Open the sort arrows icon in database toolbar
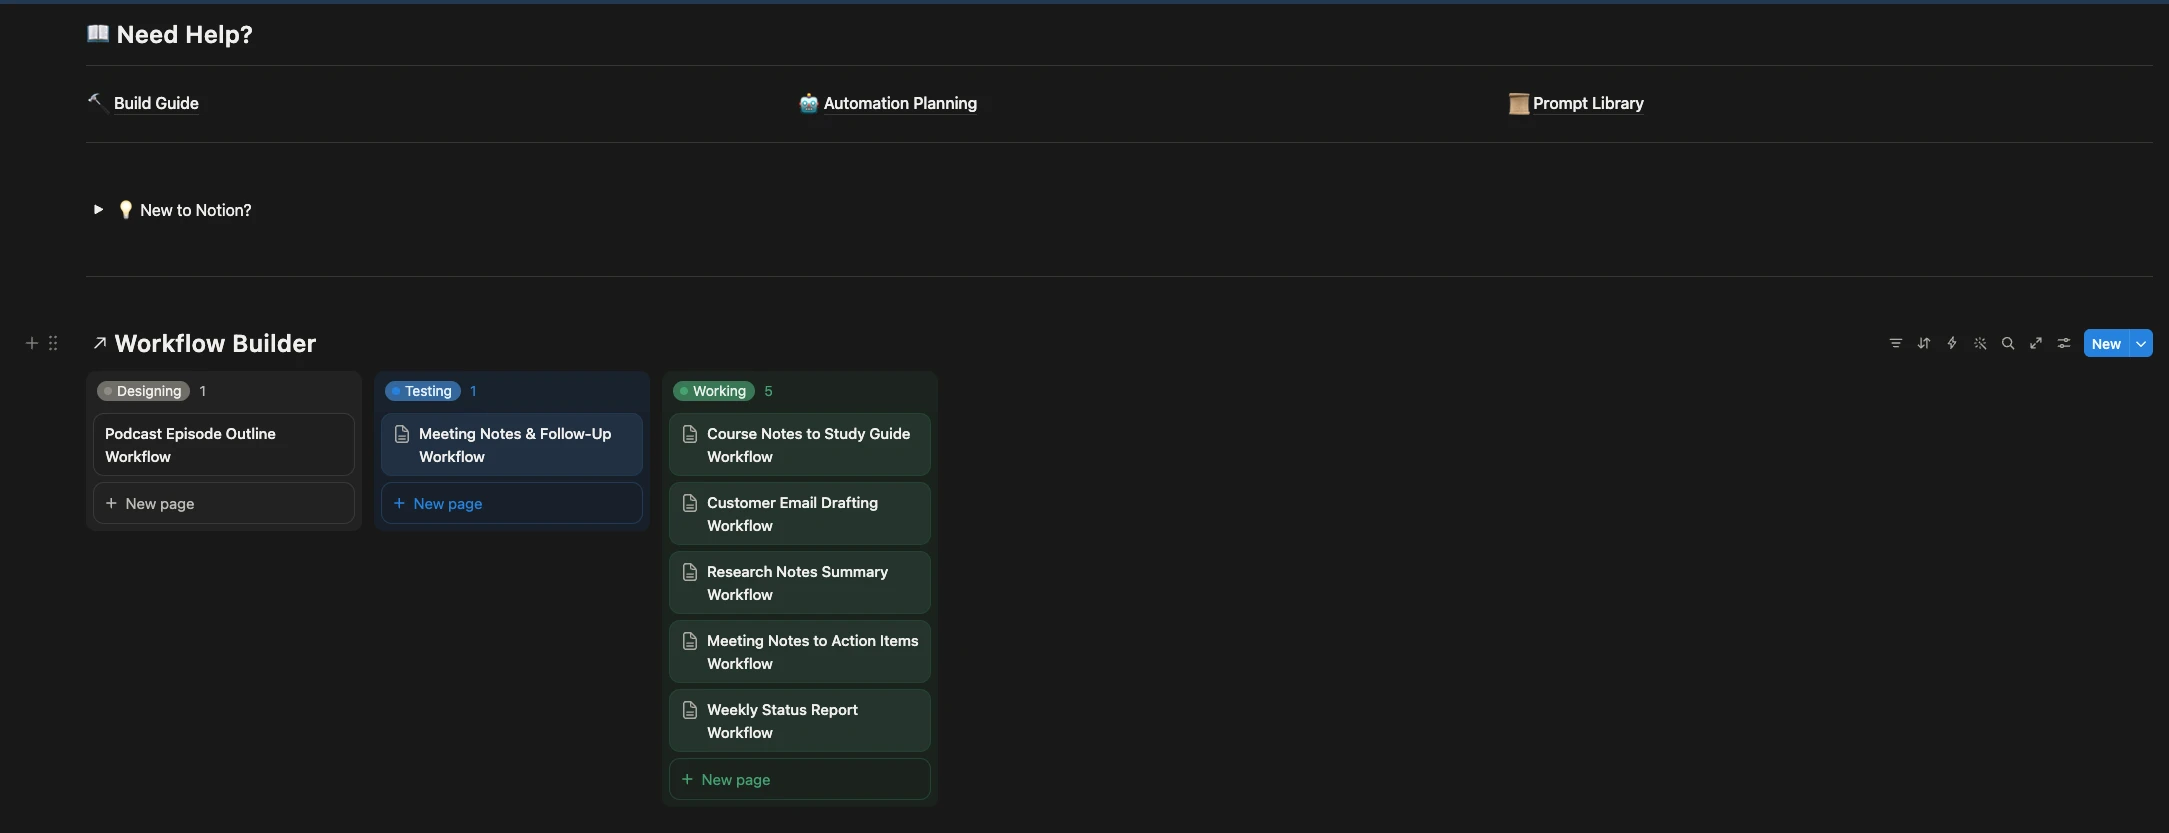This screenshot has height=833, width=2169. [x=1923, y=343]
